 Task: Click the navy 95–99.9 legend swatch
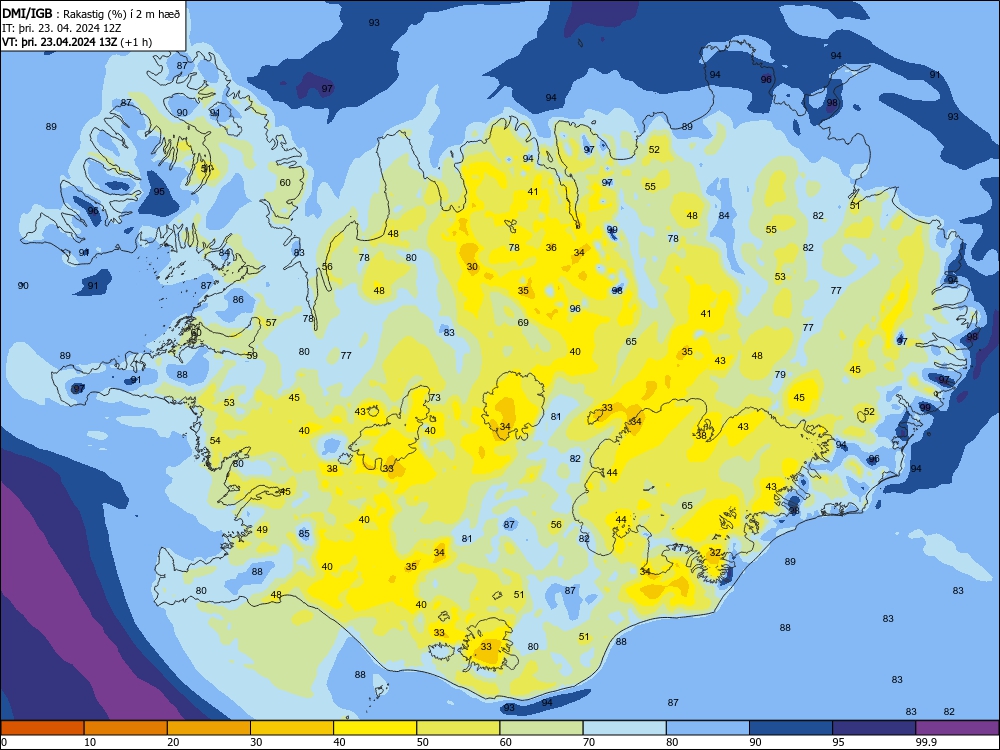click(x=874, y=728)
